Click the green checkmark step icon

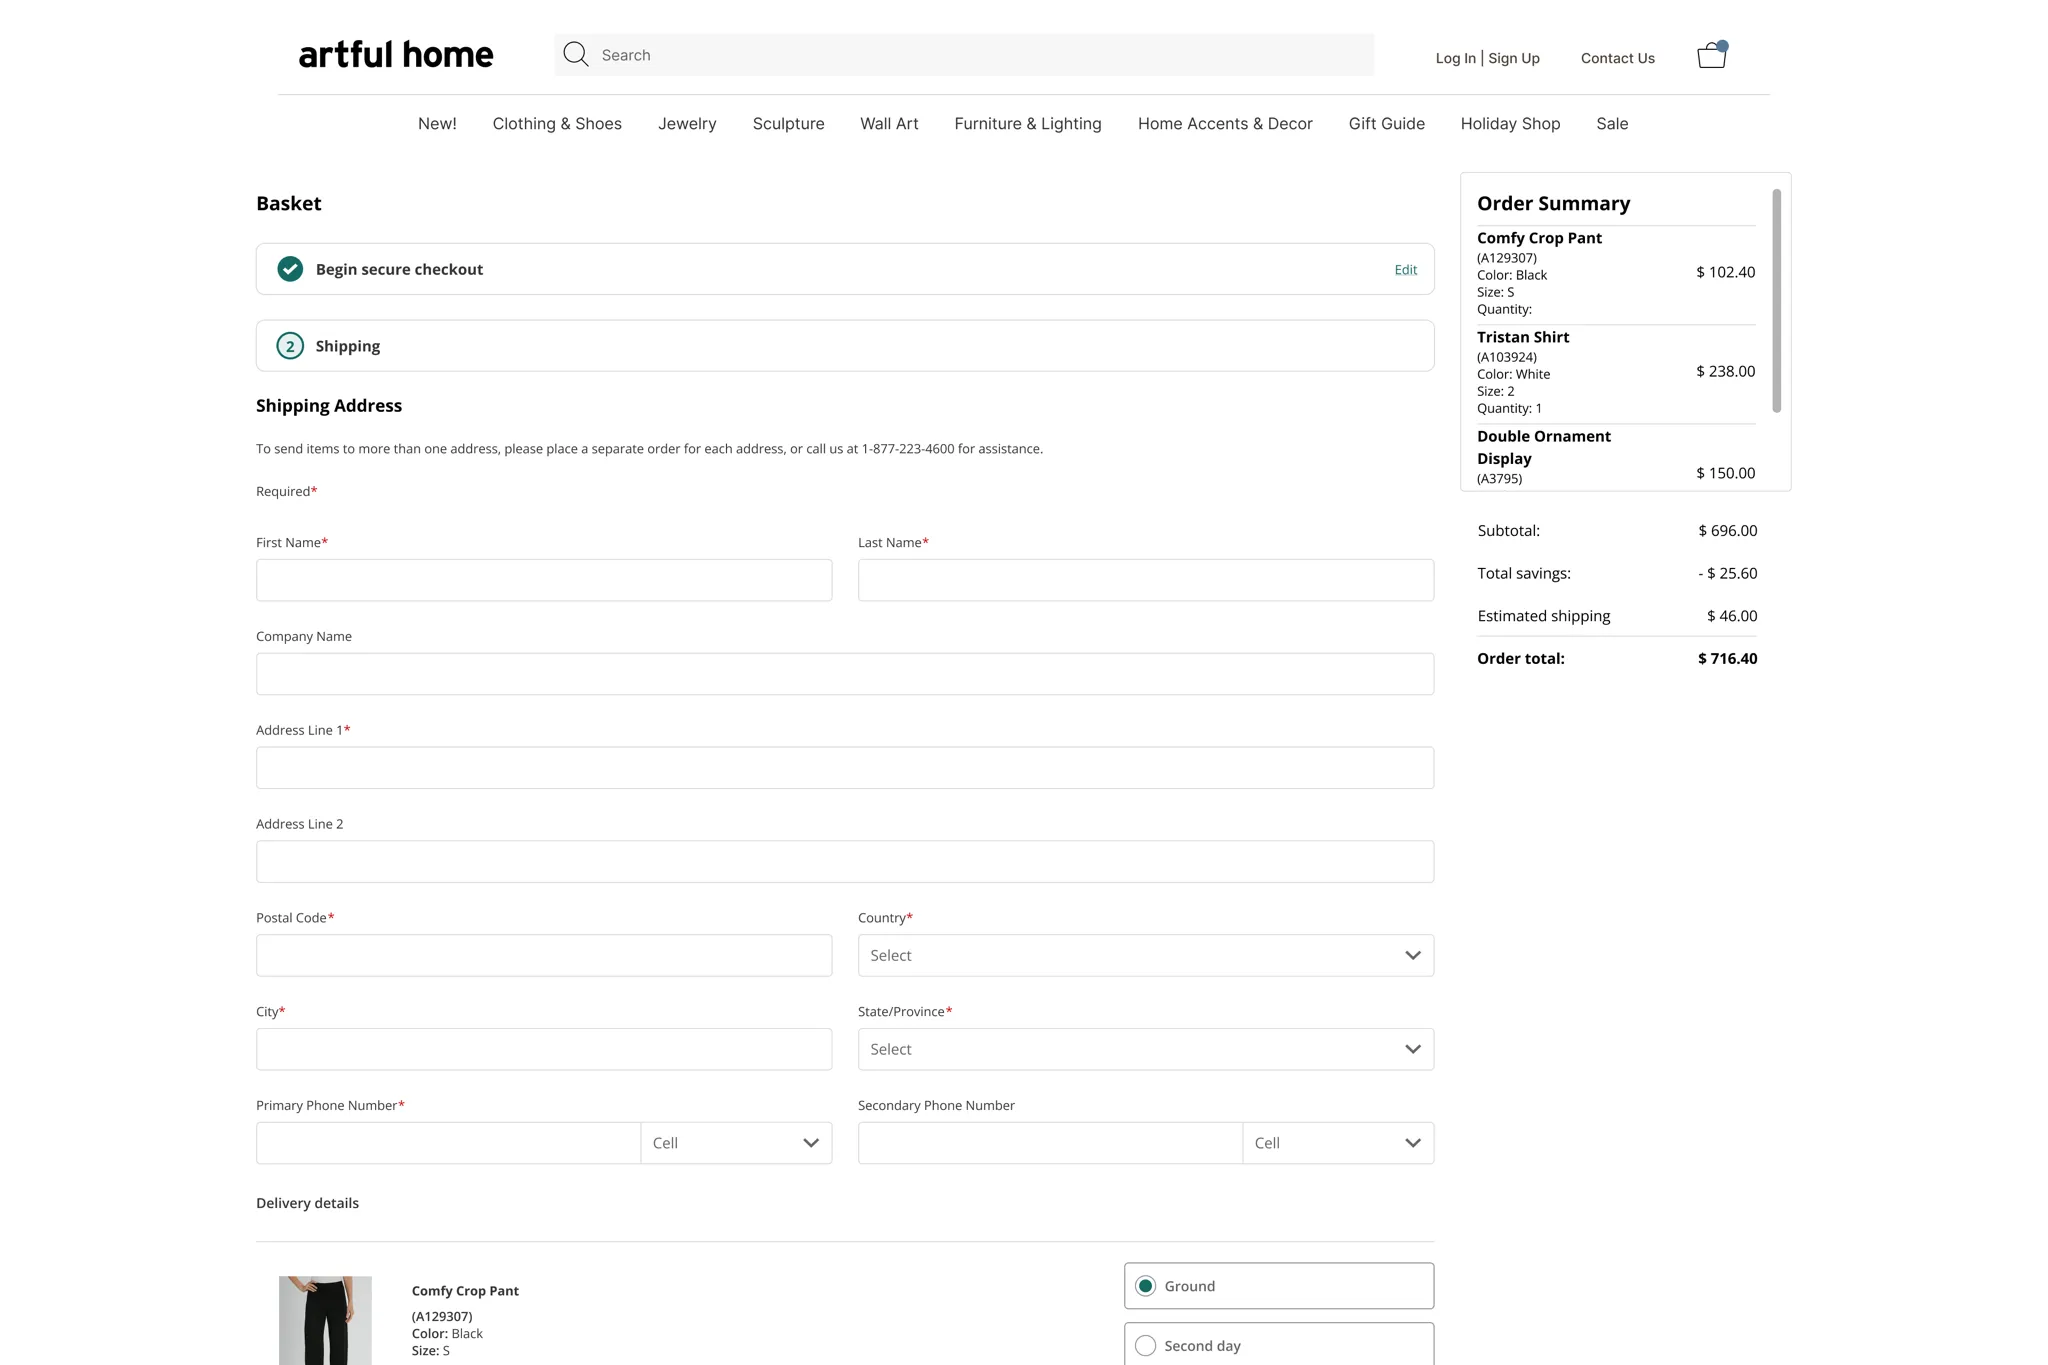[x=290, y=269]
